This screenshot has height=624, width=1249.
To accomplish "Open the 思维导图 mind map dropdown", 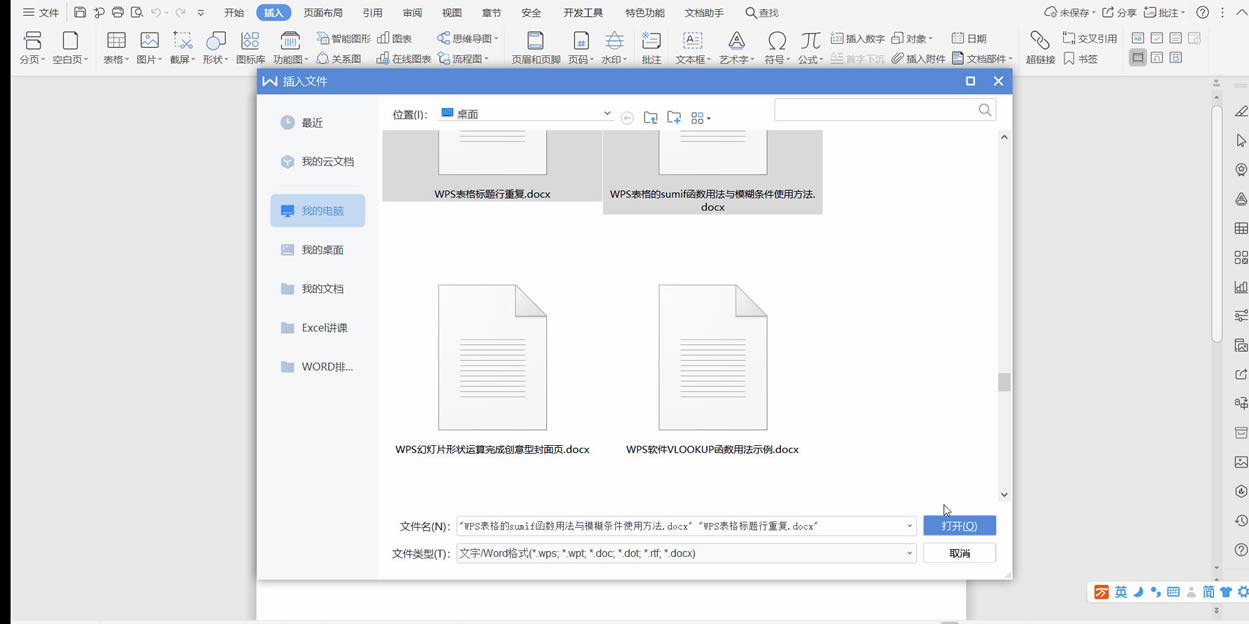I will coord(468,38).
